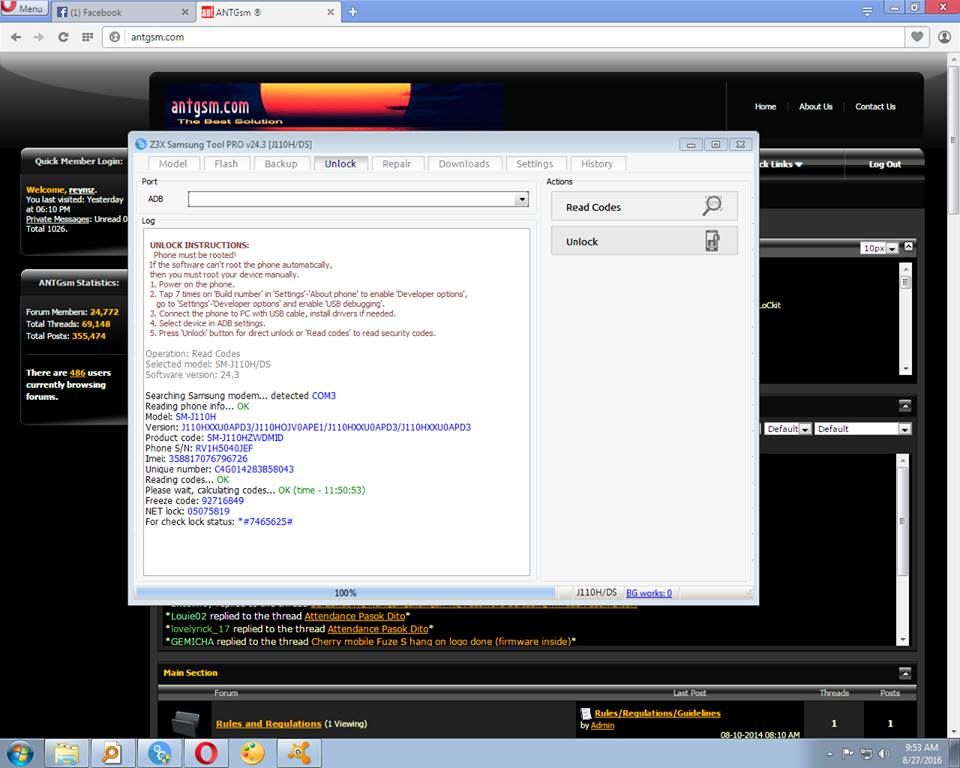Click the heart bookmark icon in address bar
This screenshot has width=960, height=768.
point(917,37)
